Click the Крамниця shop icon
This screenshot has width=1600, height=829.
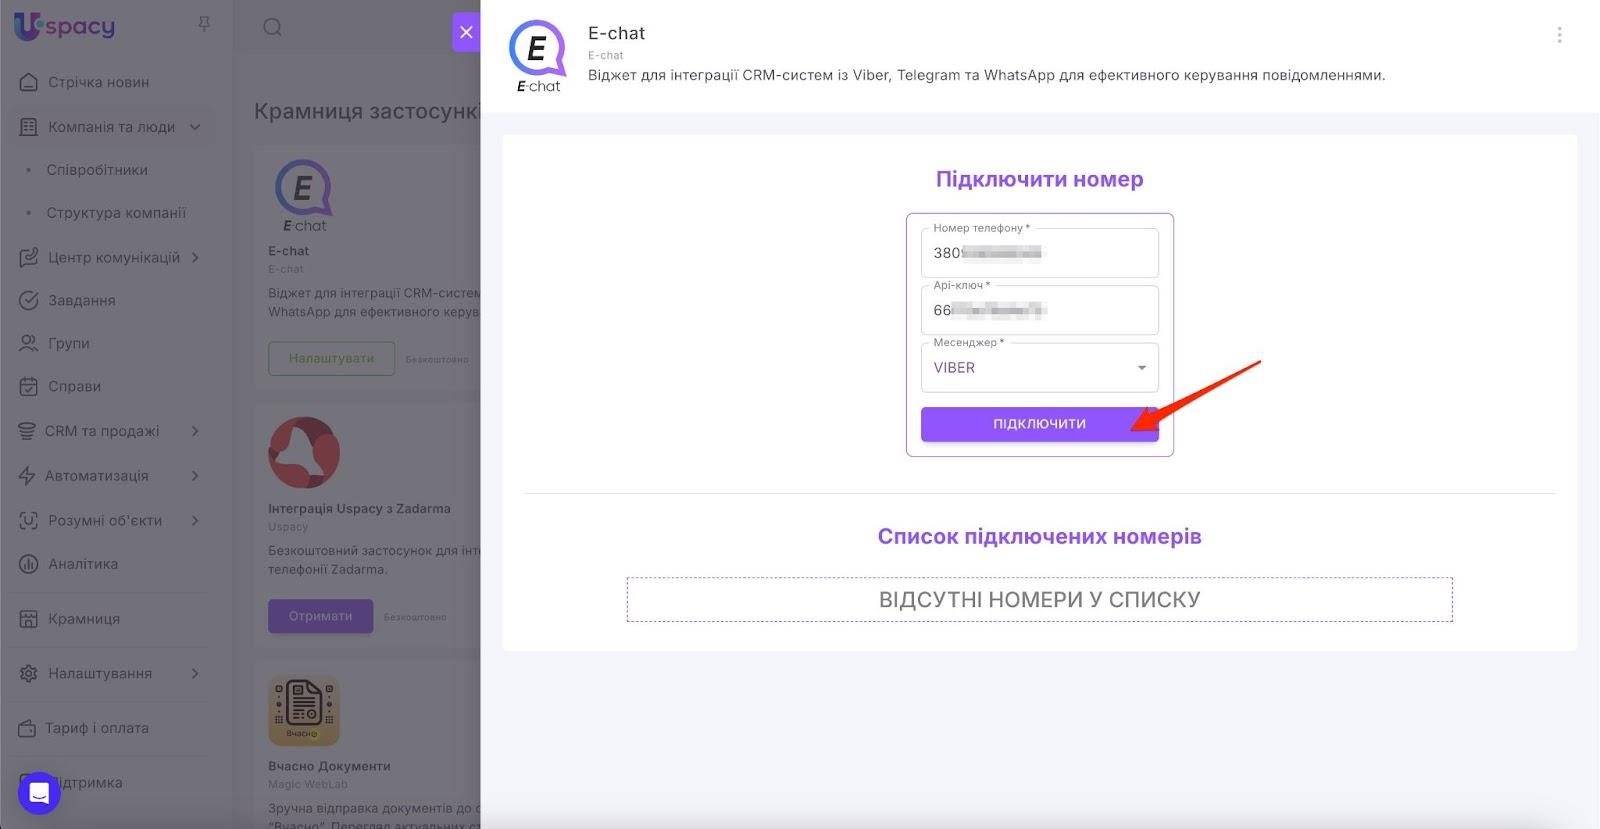coord(29,619)
